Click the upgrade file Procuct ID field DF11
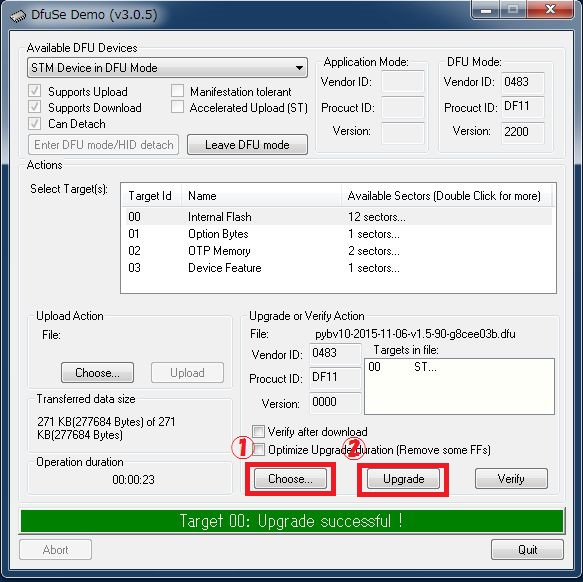583x582 pixels. 335,378
